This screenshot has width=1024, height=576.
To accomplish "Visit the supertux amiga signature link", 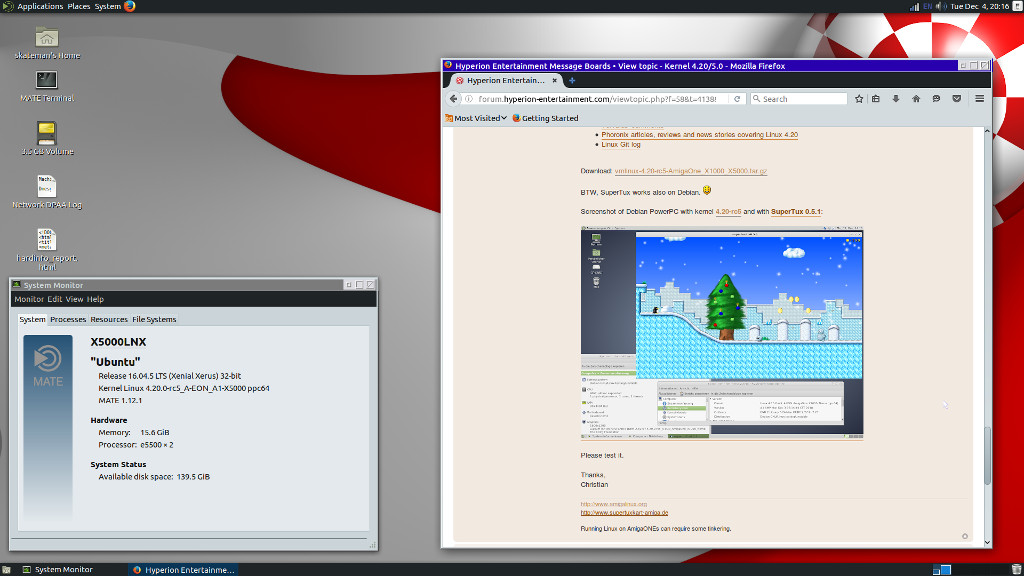I will click(x=624, y=513).
